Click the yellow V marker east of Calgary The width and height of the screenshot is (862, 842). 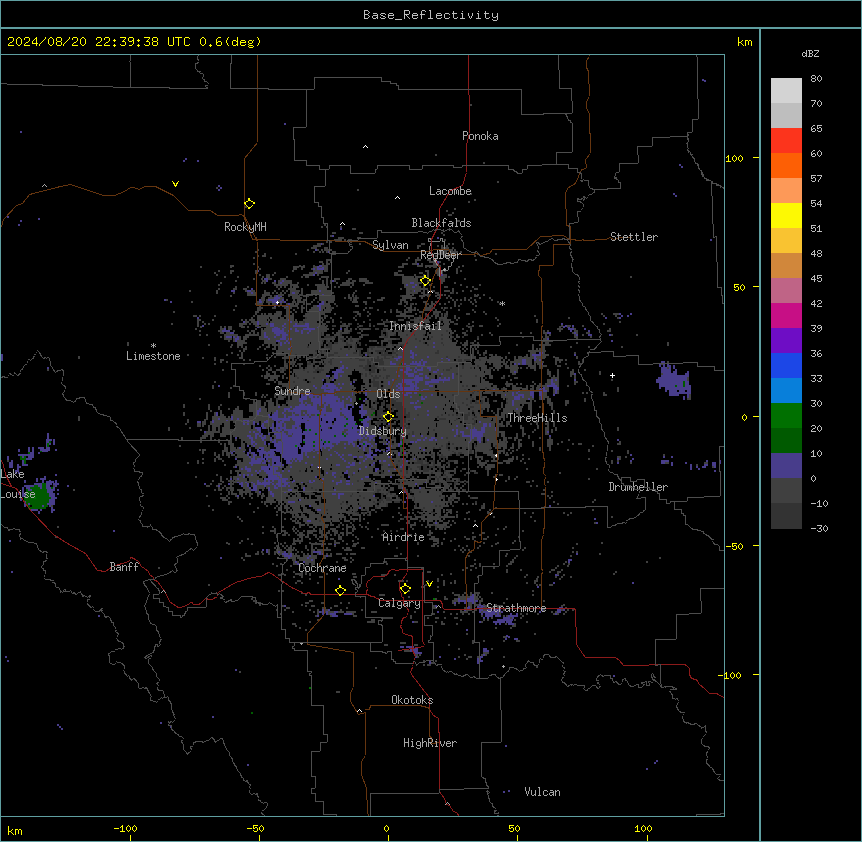(x=429, y=584)
